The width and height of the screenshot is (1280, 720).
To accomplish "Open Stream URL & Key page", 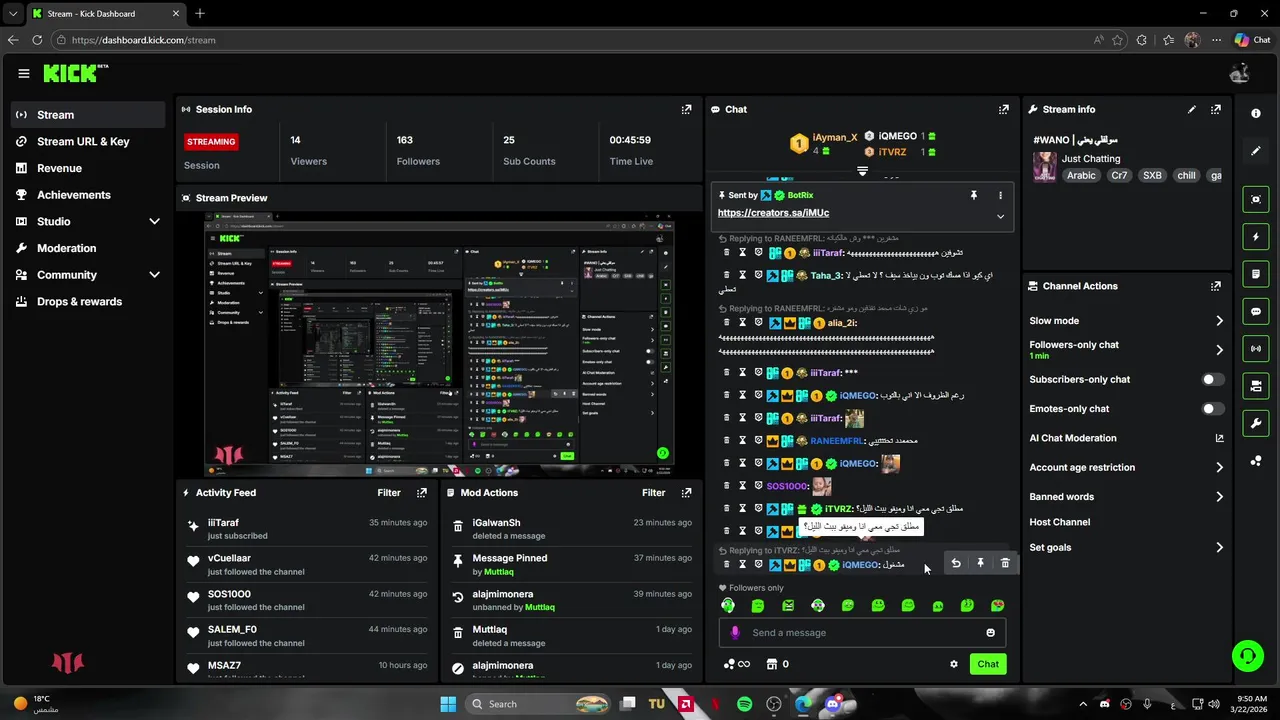I will tap(88, 141).
